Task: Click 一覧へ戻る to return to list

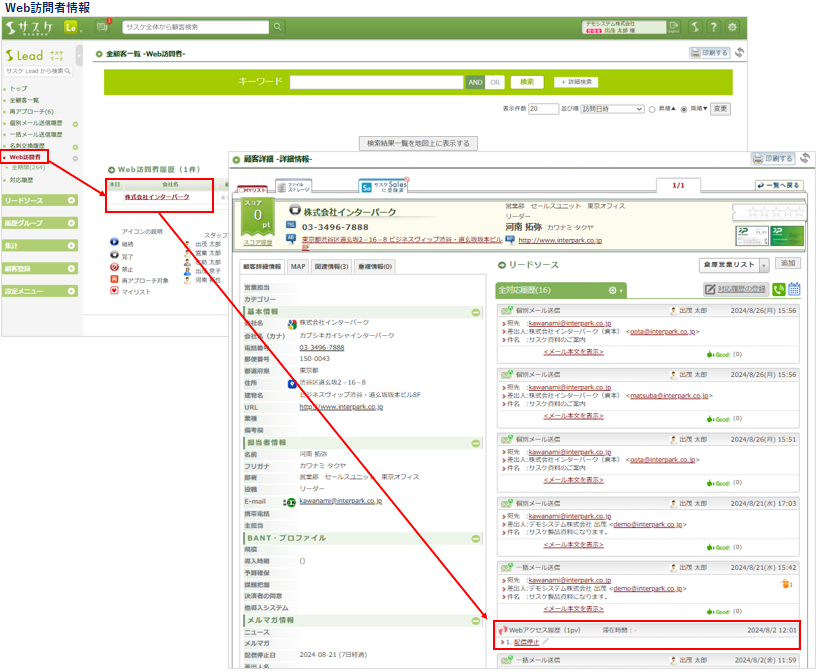Action: (x=779, y=185)
